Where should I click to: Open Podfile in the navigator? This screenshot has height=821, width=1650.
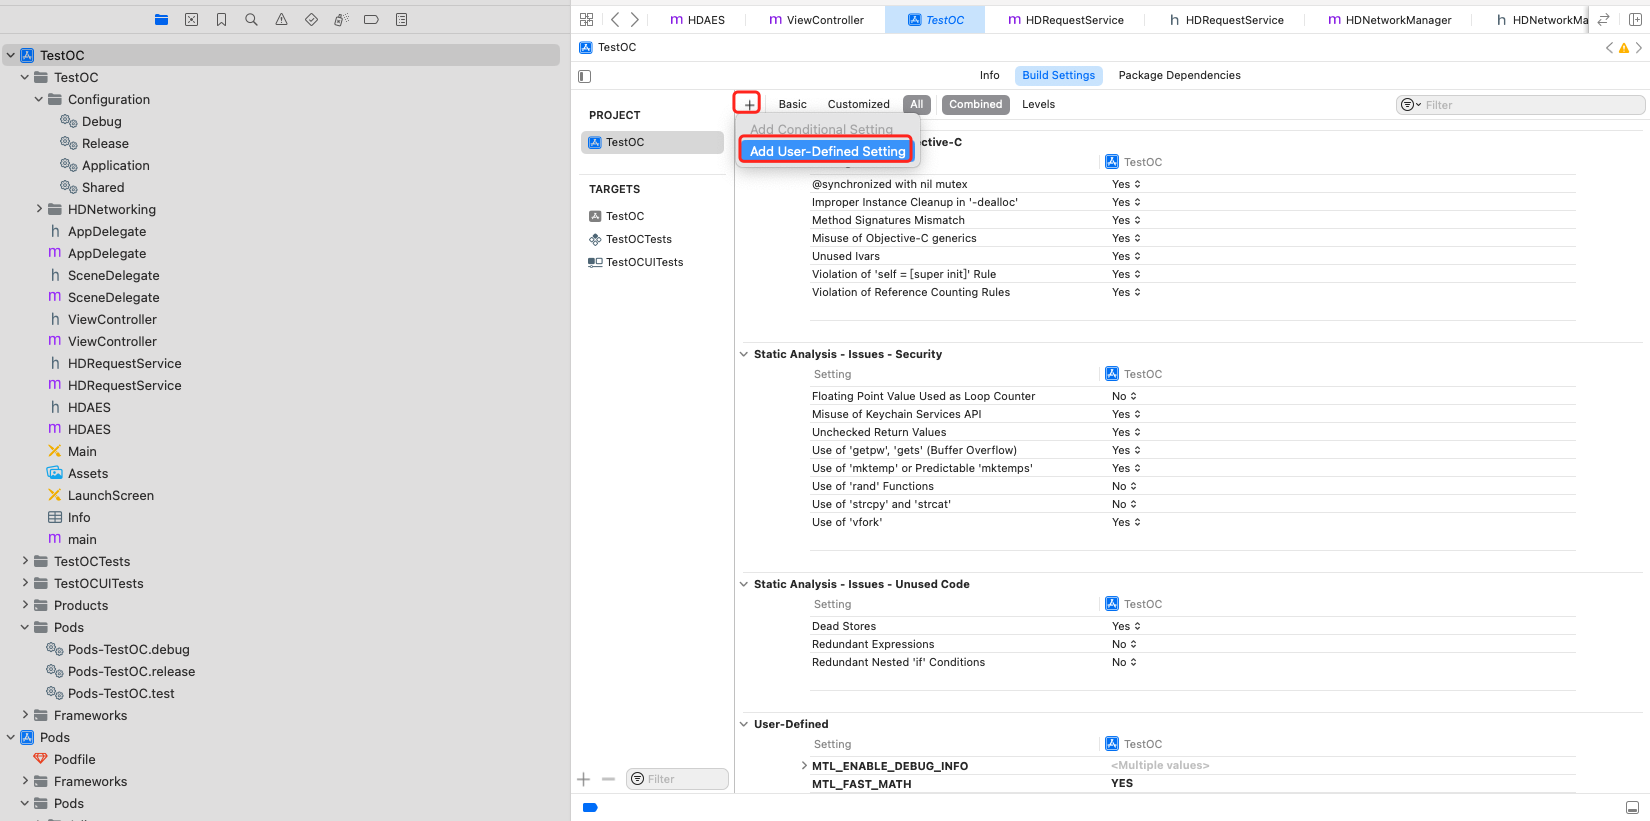74,759
